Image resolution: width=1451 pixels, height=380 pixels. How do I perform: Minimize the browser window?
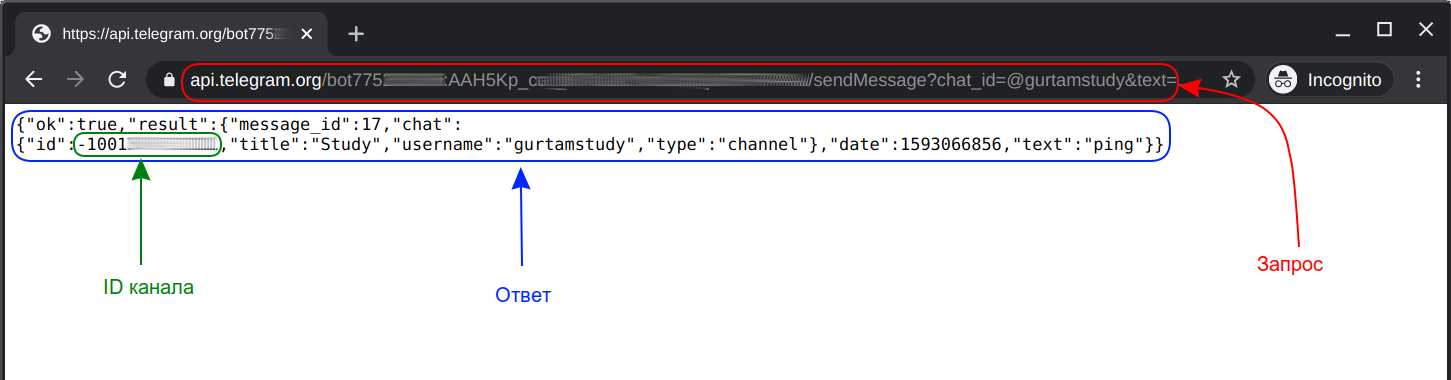pos(1341,30)
